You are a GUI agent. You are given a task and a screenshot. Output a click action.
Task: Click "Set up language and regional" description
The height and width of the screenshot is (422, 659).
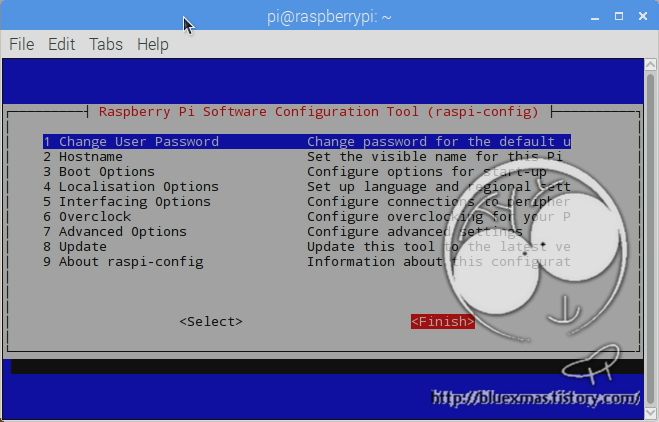(419, 187)
